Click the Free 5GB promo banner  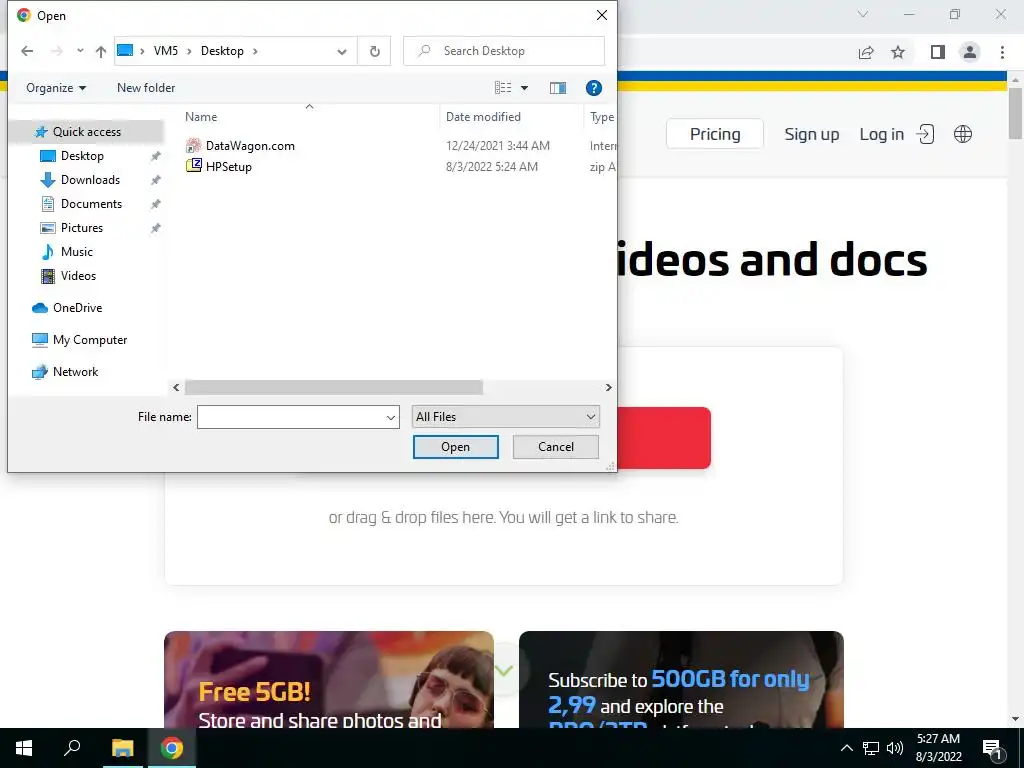pos(328,679)
